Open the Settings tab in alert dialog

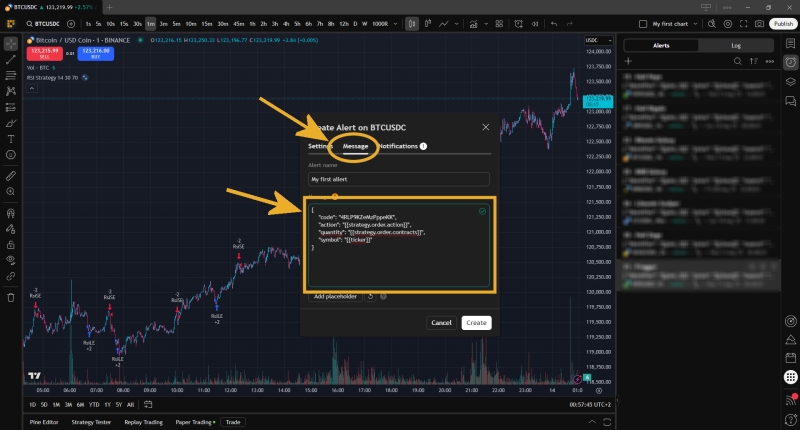click(319, 146)
